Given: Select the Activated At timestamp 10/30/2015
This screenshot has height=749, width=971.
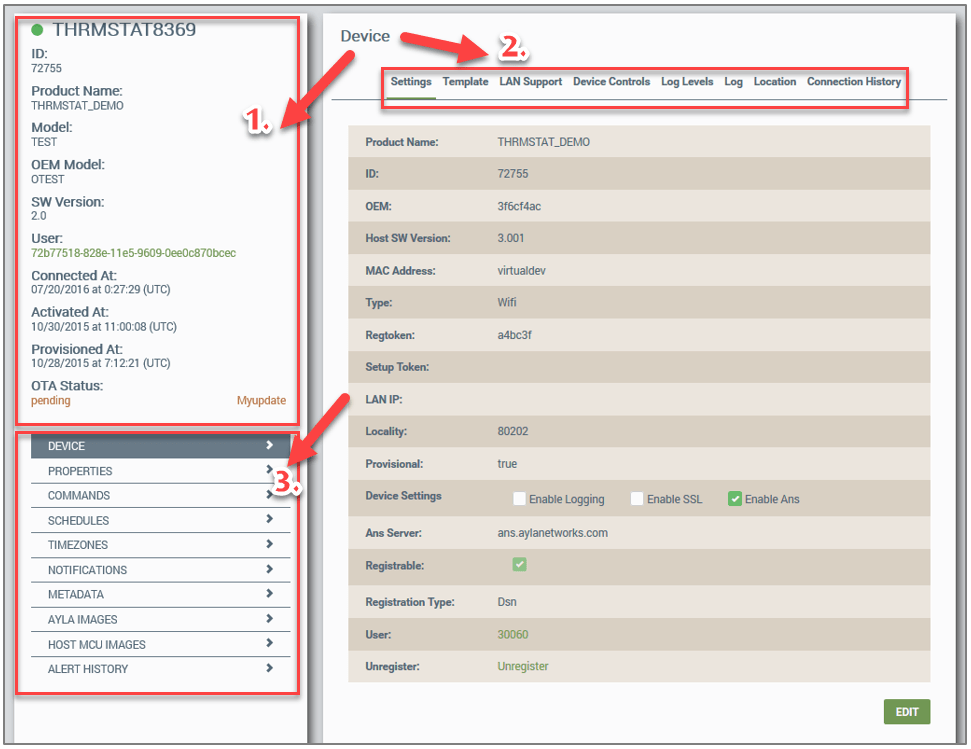Looking at the screenshot, I should tap(103, 327).
